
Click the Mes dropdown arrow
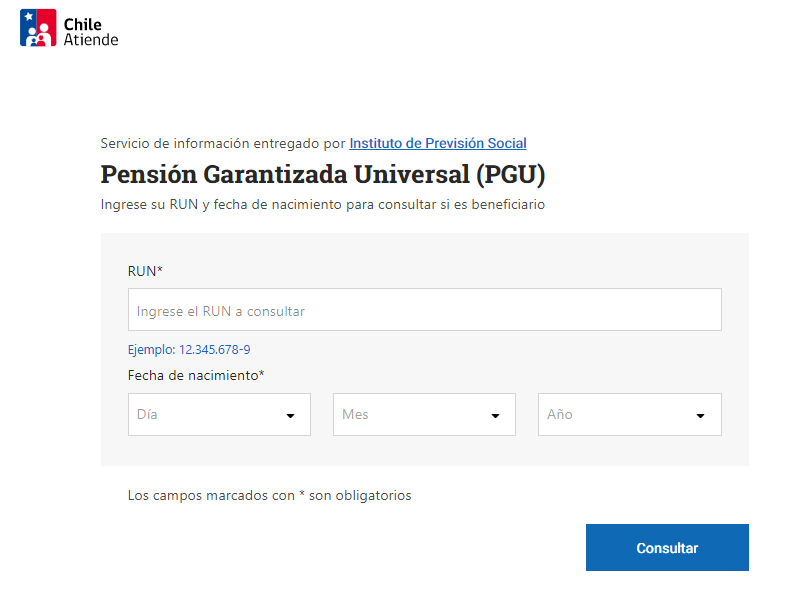point(495,415)
